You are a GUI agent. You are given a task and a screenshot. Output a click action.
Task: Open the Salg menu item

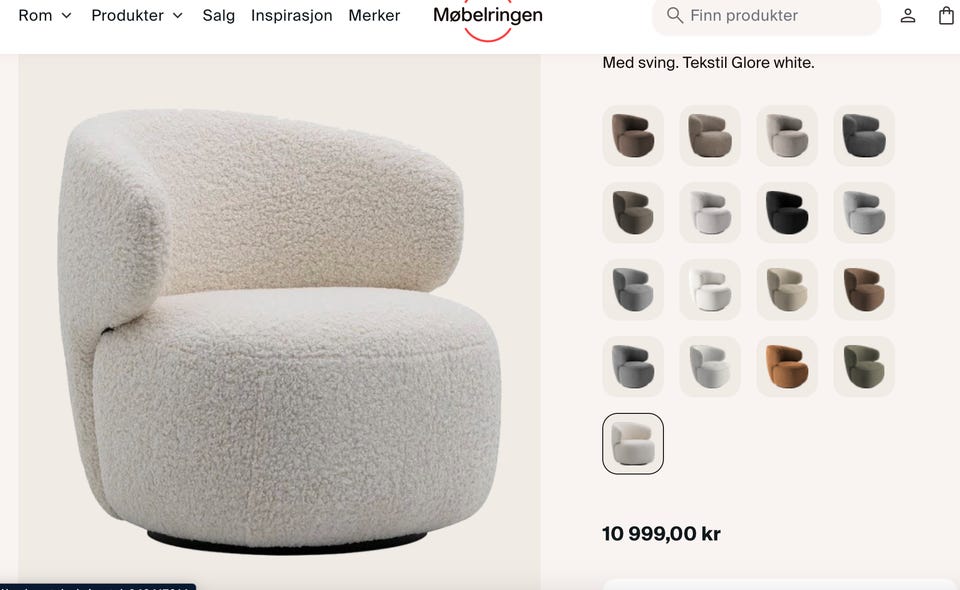coord(219,15)
